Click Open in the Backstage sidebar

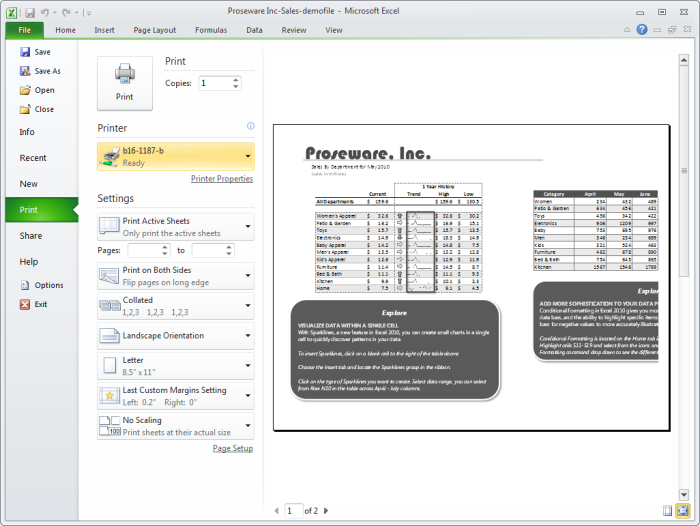point(37,90)
